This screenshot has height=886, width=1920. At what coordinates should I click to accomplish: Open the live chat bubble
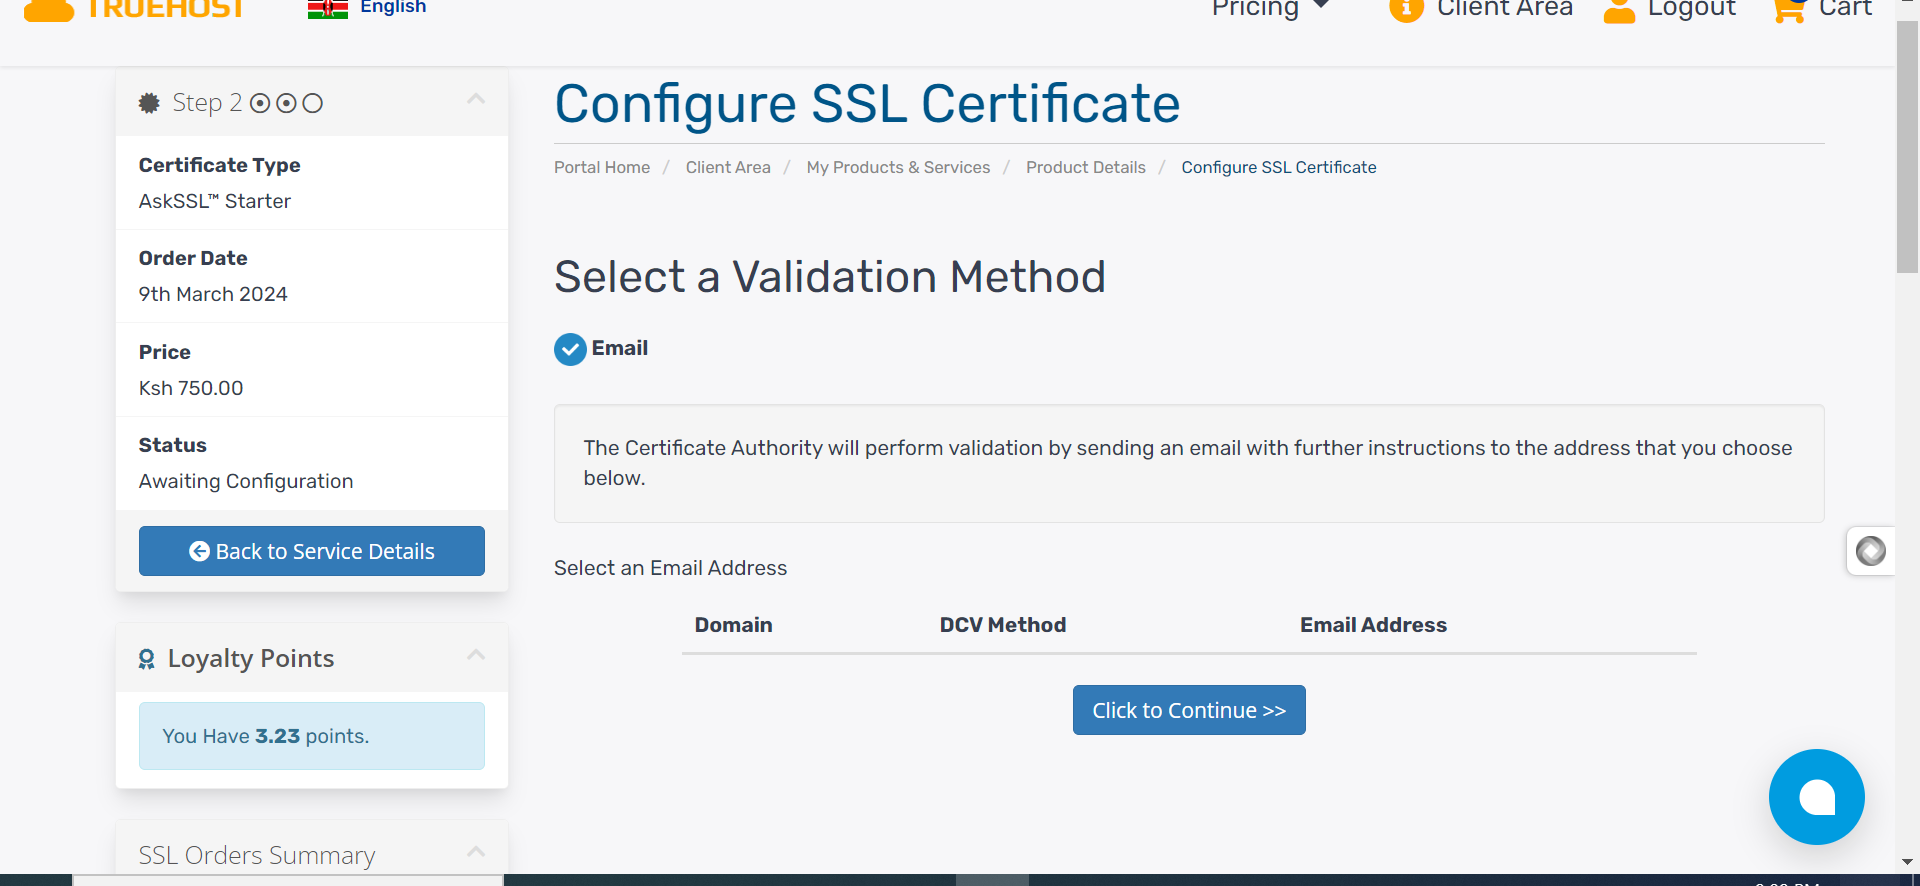[1816, 797]
